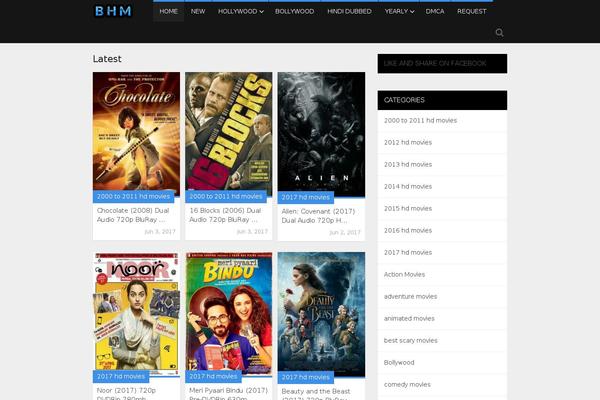Viewport: 600px width, 400px height.
Task: Open the Meri Pyaari Bindu poster
Action: tap(229, 312)
